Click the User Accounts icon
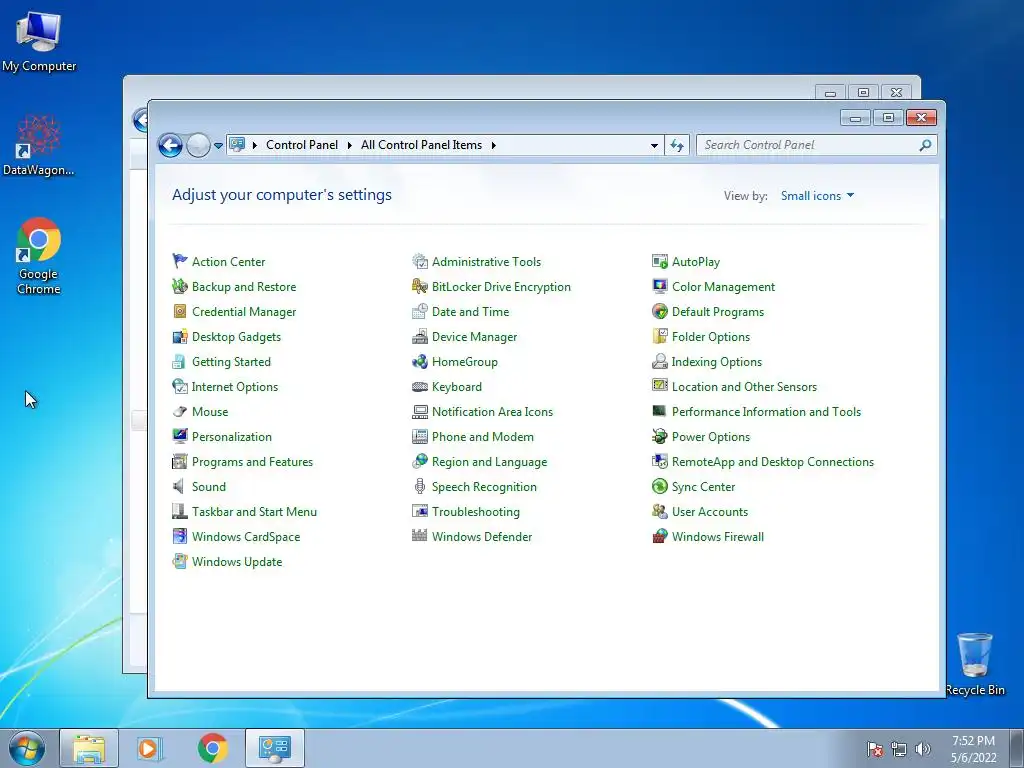1024x768 pixels. coord(660,511)
